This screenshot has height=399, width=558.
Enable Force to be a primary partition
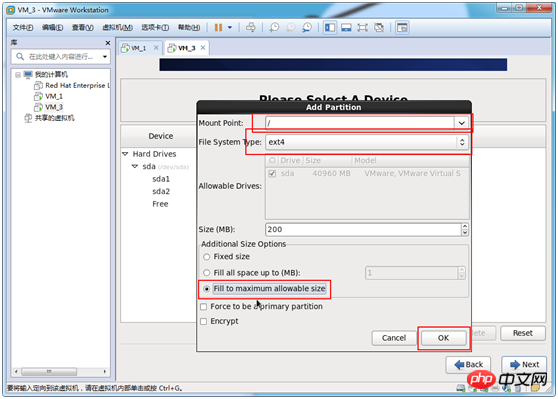click(x=204, y=306)
